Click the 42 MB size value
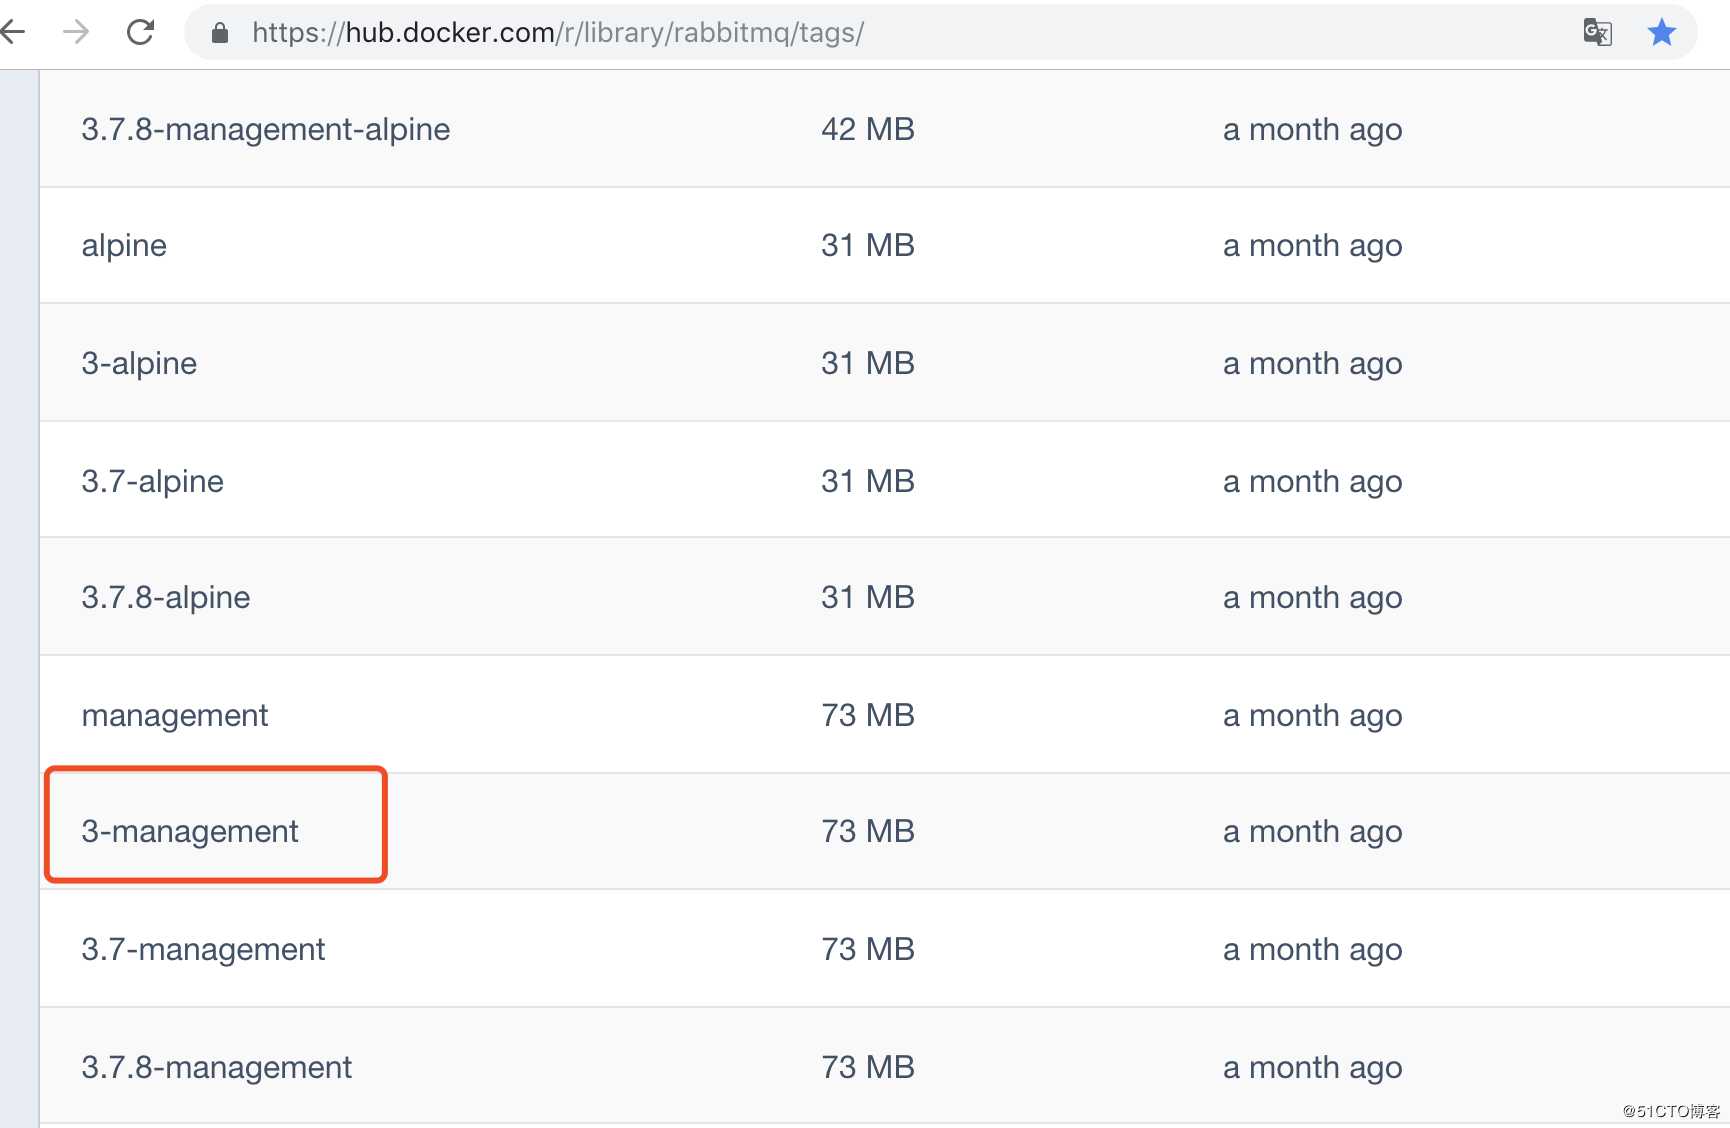The width and height of the screenshot is (1730, 1128). point(868,129)
